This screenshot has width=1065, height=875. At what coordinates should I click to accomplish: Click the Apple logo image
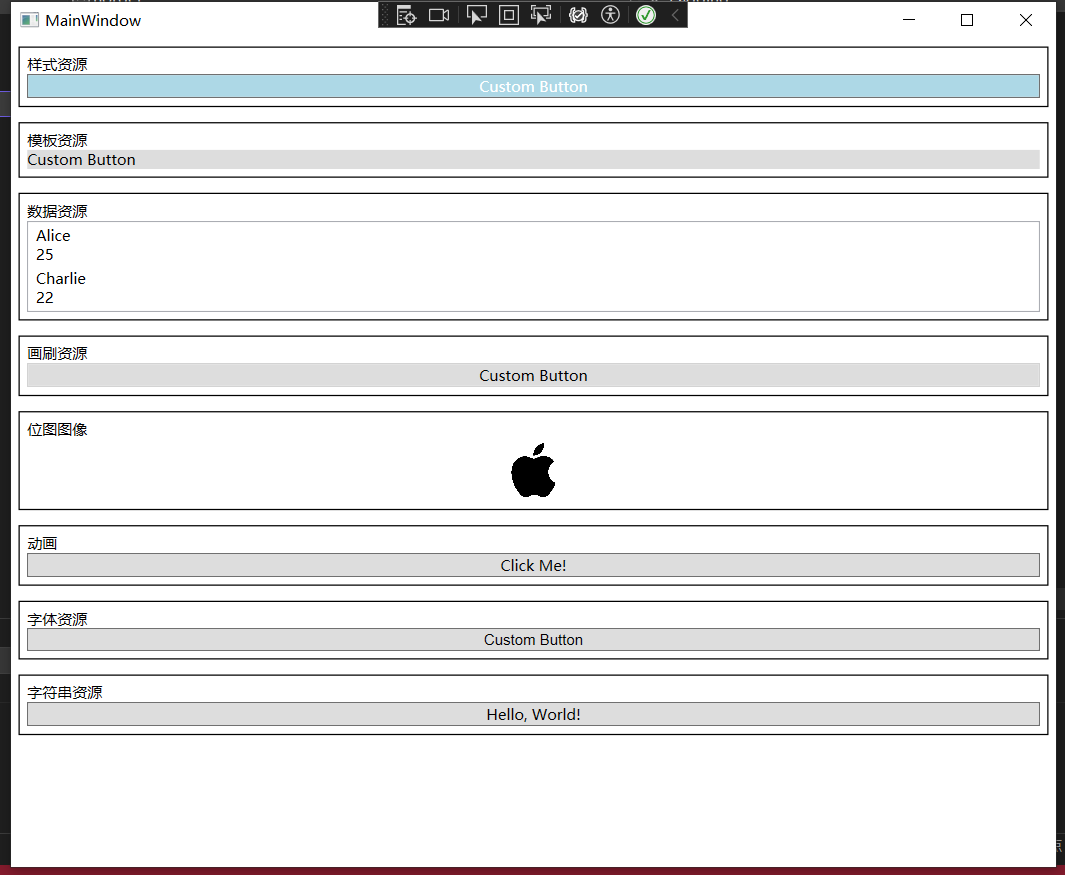[x=533, y=470]
